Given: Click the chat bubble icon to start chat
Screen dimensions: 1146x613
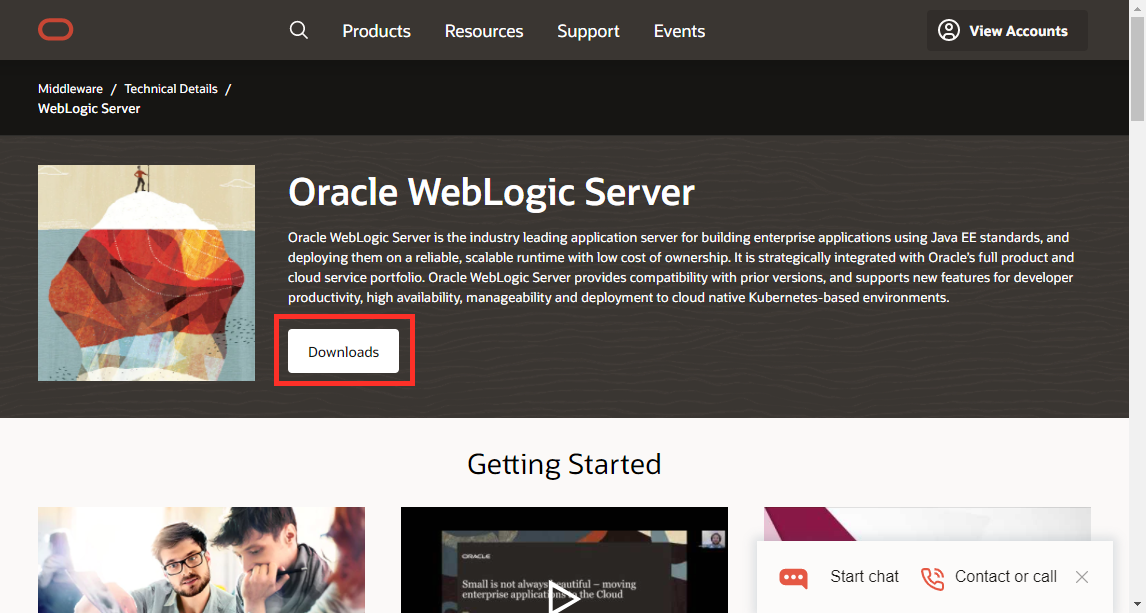Looking at the screenshot, I should pyautogui.click(x=793, y=578).
